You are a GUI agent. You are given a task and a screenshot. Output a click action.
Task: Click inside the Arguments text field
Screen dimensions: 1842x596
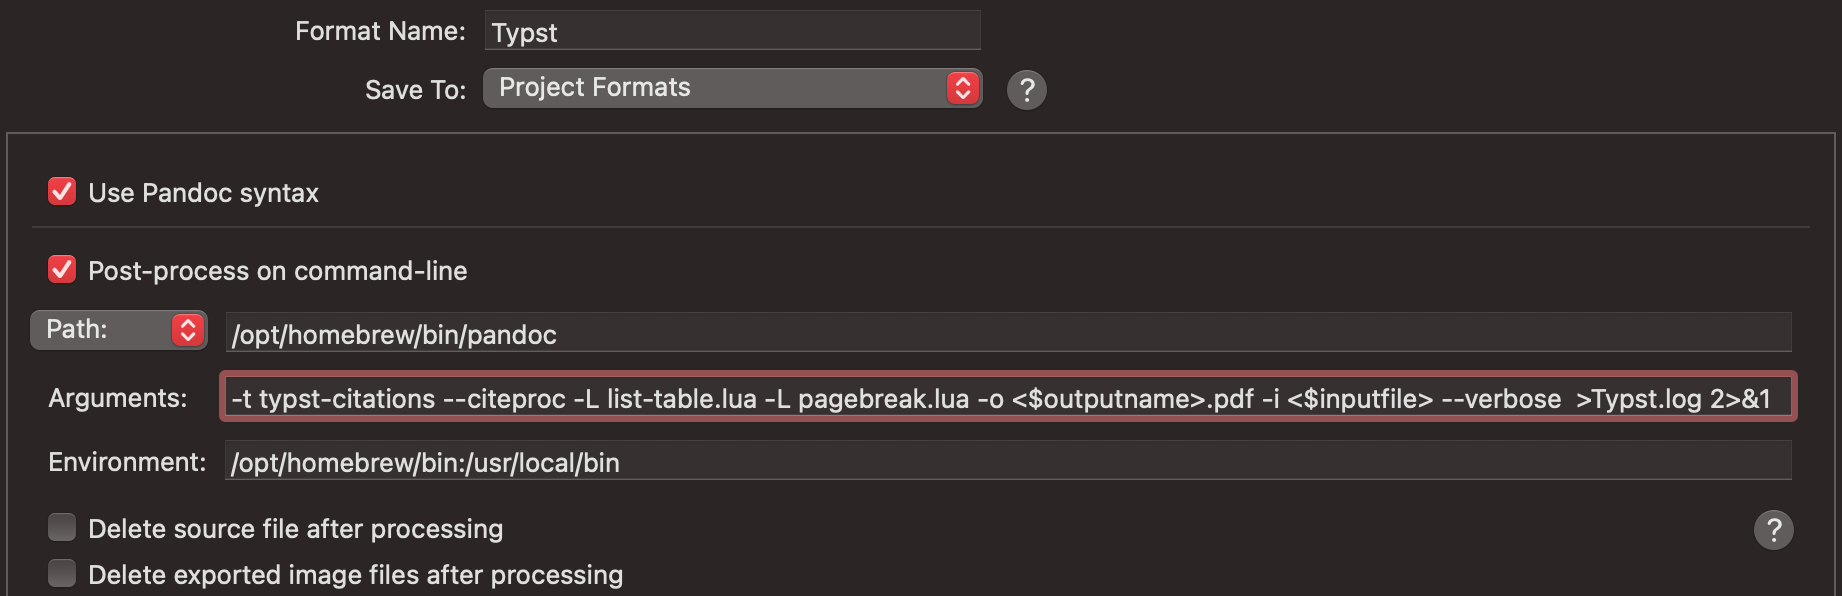click(x=1008, y=397)
